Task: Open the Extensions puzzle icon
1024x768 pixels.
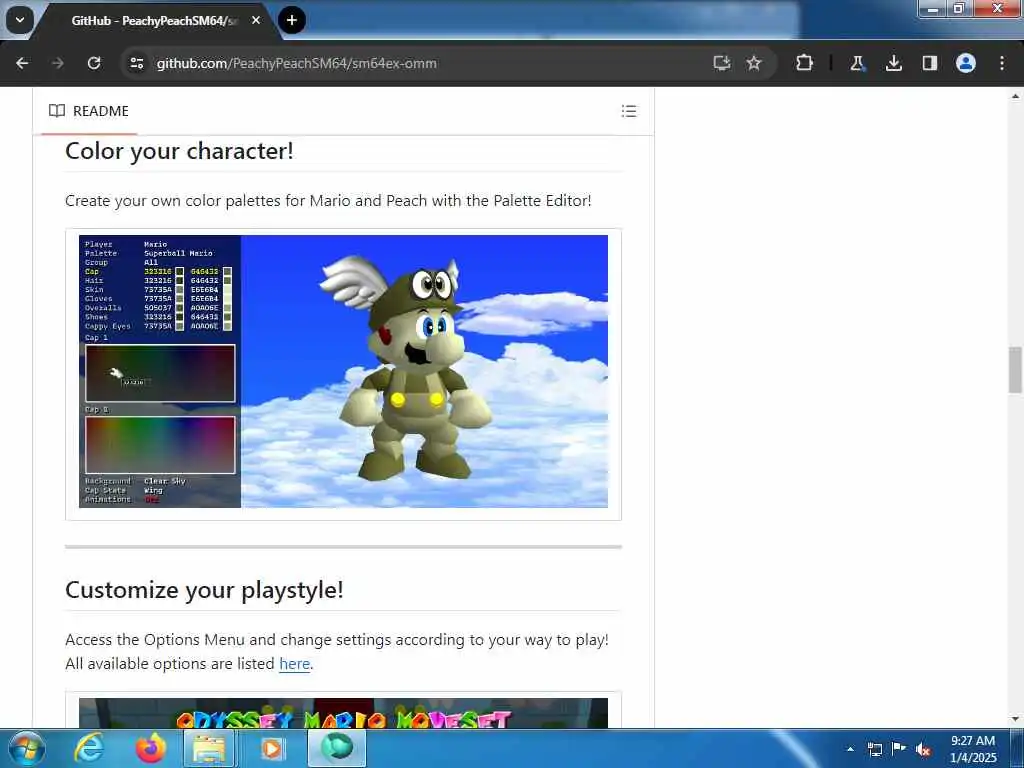Action: tap(805, 63)
